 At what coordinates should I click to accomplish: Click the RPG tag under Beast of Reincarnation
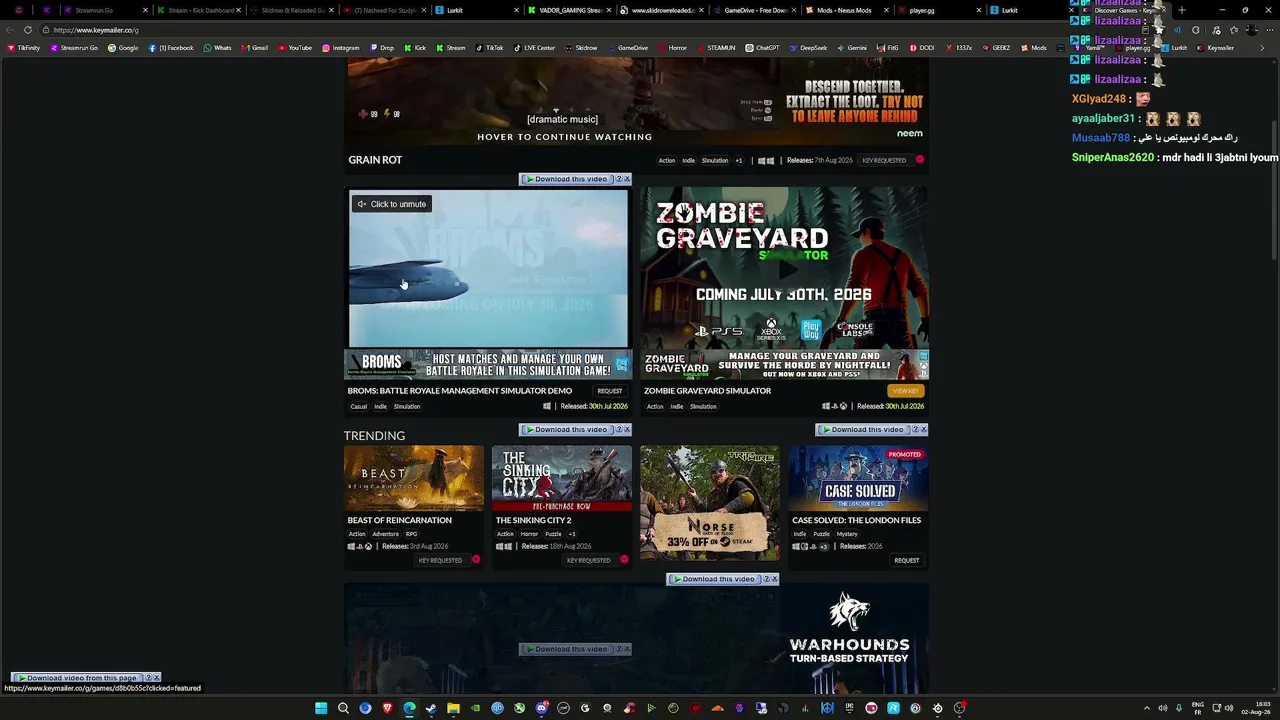[x=411, y=534]
